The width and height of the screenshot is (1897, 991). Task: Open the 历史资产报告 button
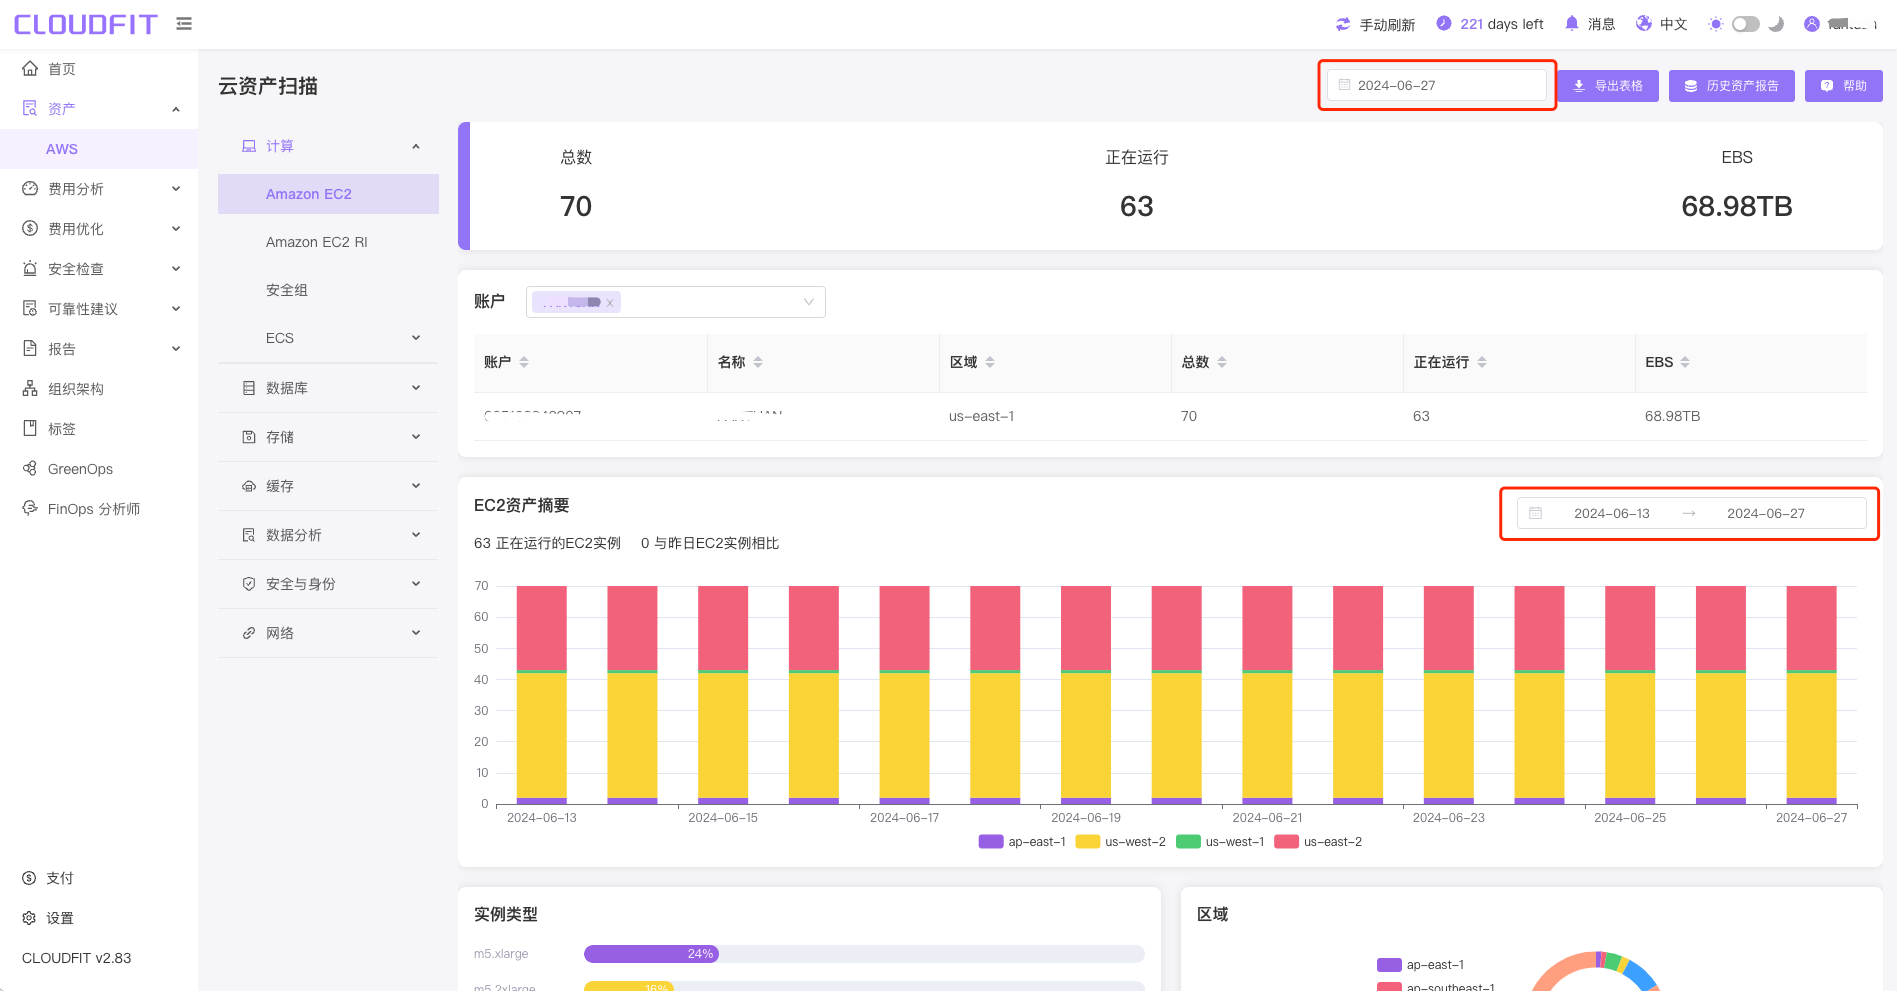[x=1732, y=86]
